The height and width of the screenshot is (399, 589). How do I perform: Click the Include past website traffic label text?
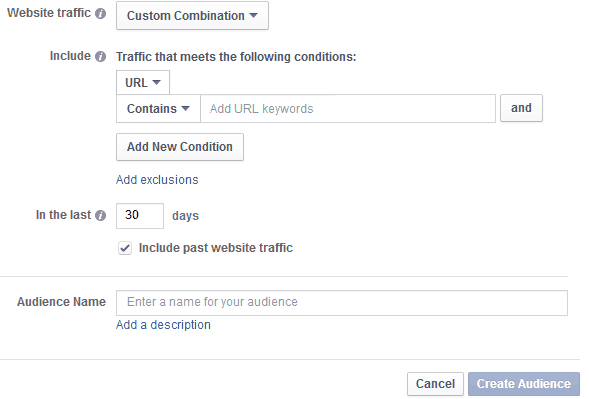216,248
